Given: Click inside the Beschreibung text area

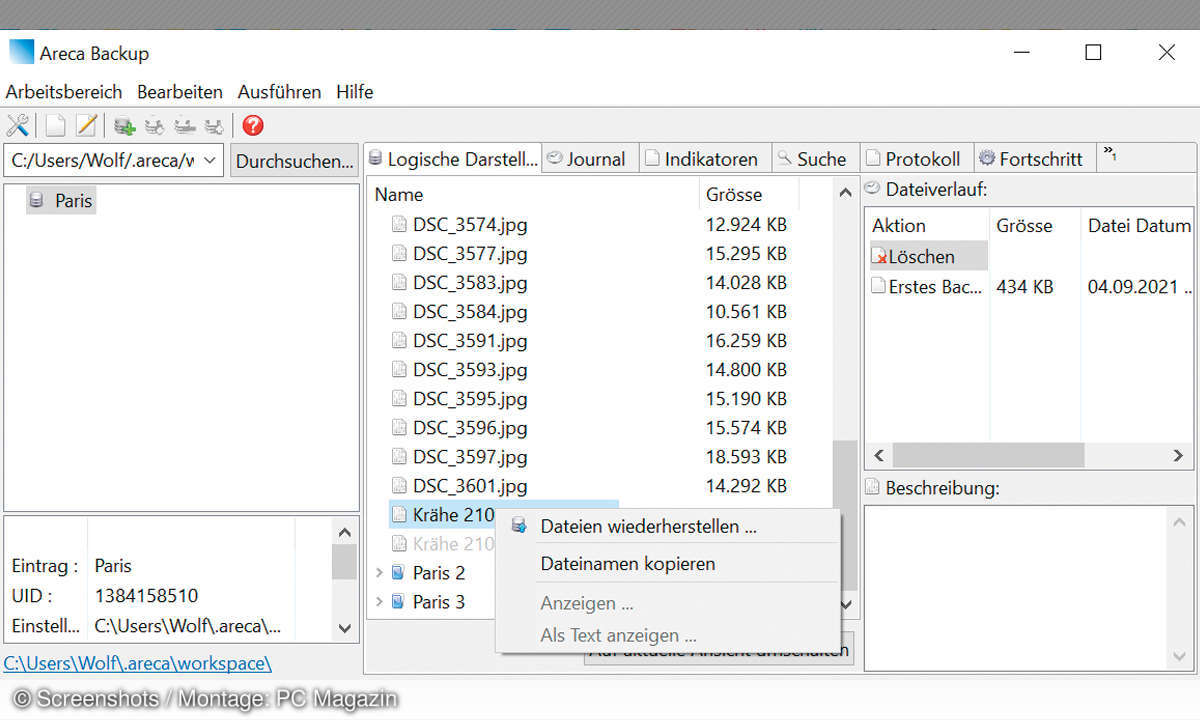Looking at the screenshot, I should (x=1015, y=587).
